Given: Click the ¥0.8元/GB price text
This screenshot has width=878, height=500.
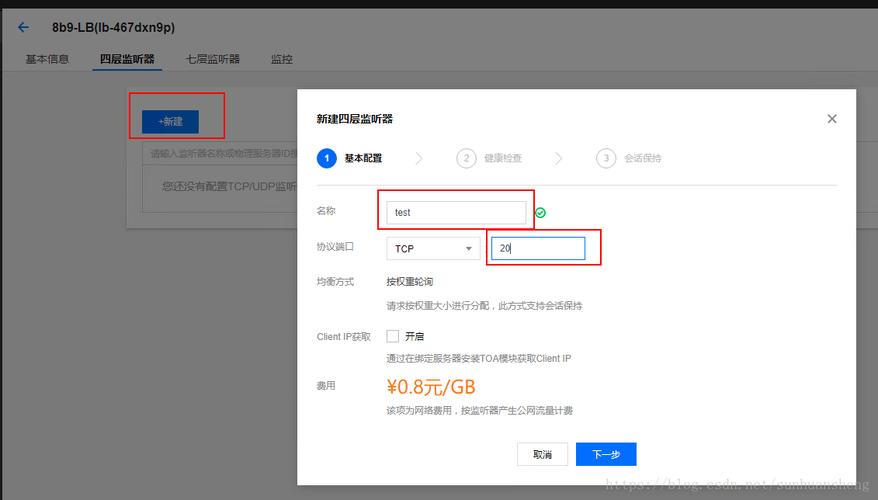Looking at the screenshot, I should tap(431, 387).
